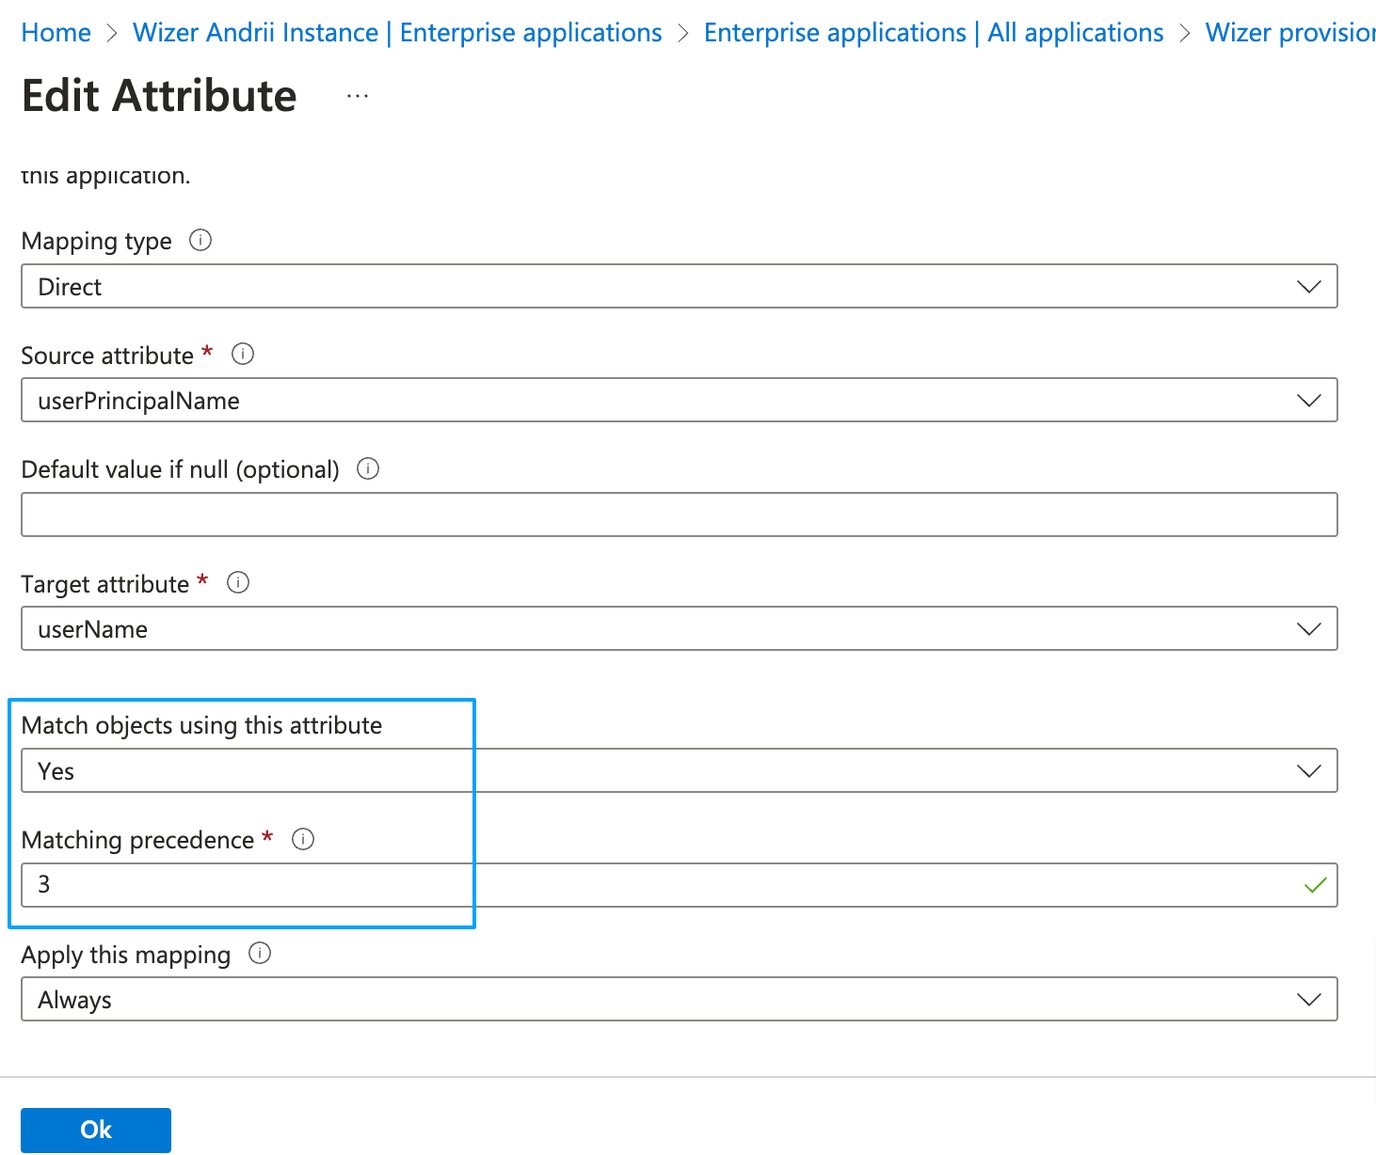This screenshot has width=1376, height=1155.
Task: Click the All applications breadcrumb link
Action: (x=933, y=32)
